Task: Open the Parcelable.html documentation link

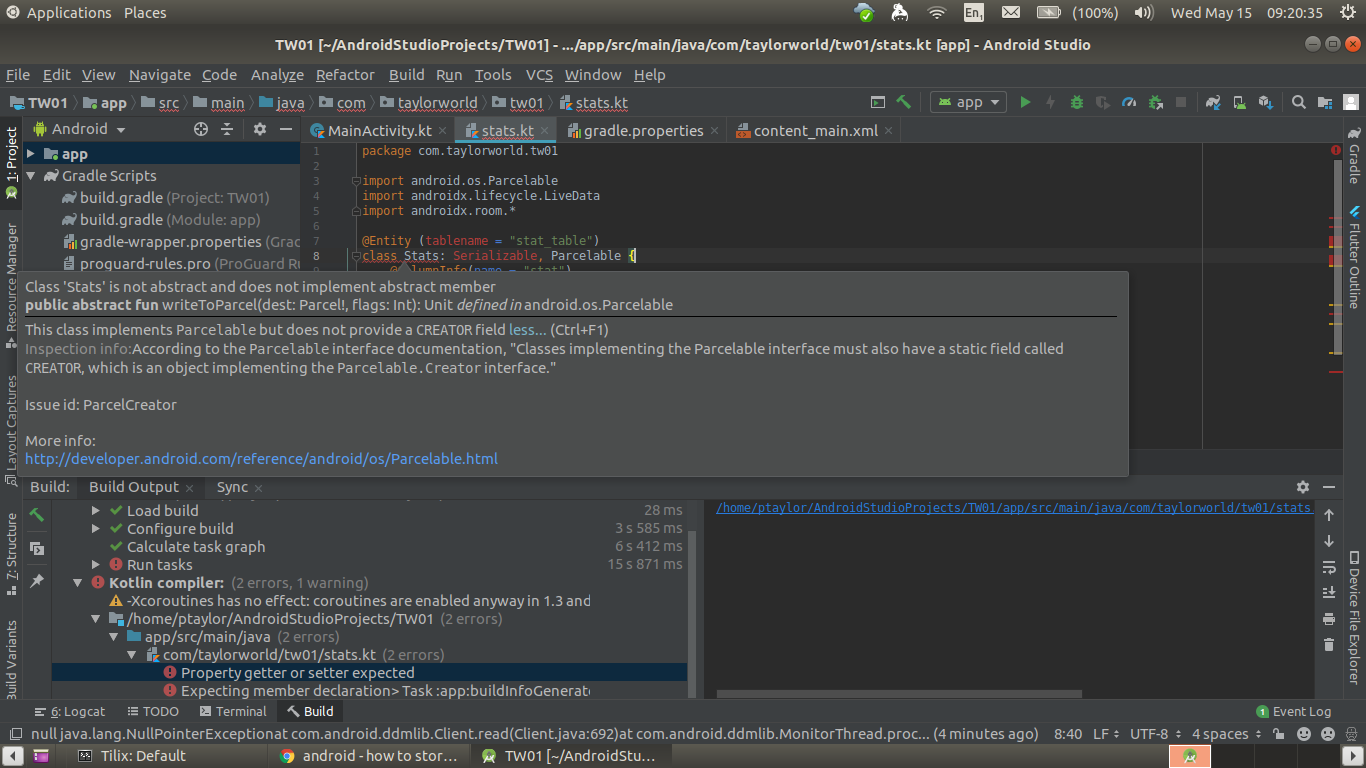Action: (x=261, y=459)
